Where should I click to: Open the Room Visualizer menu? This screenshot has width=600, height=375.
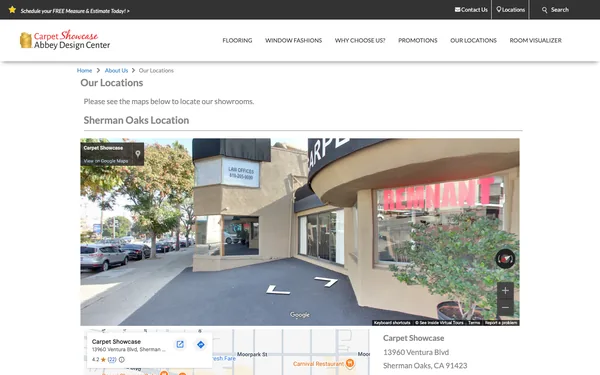tap(535, 40)
